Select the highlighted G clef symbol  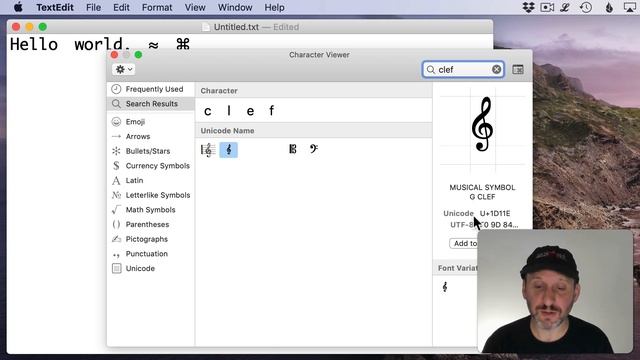pos(229,150)
